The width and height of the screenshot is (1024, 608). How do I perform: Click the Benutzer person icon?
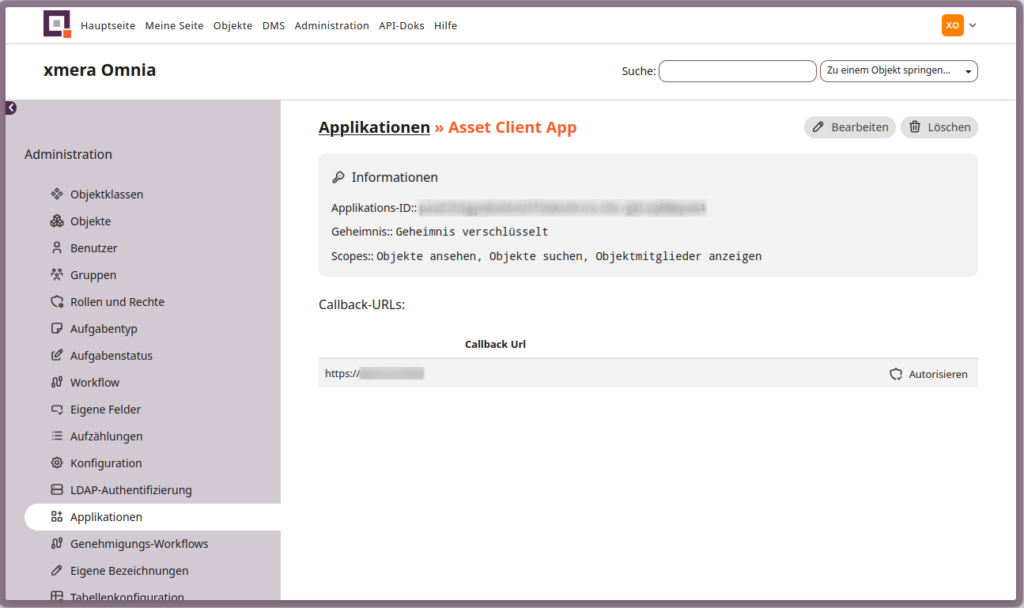coord(57,248)
